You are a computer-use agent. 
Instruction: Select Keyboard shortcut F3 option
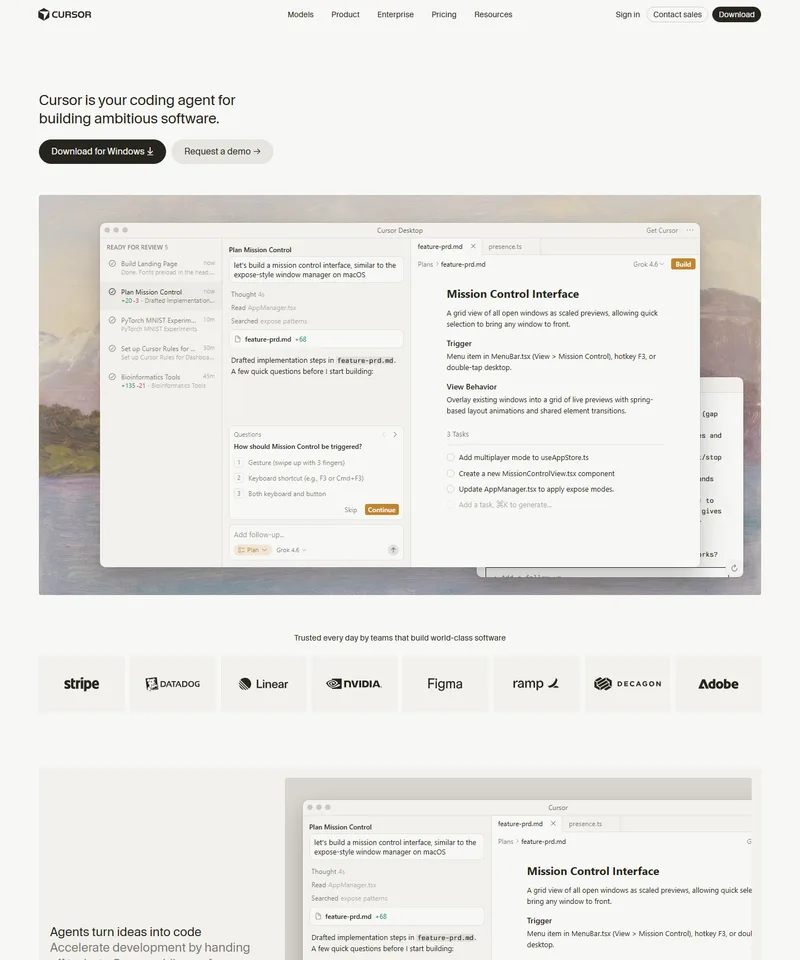[316, 478]
